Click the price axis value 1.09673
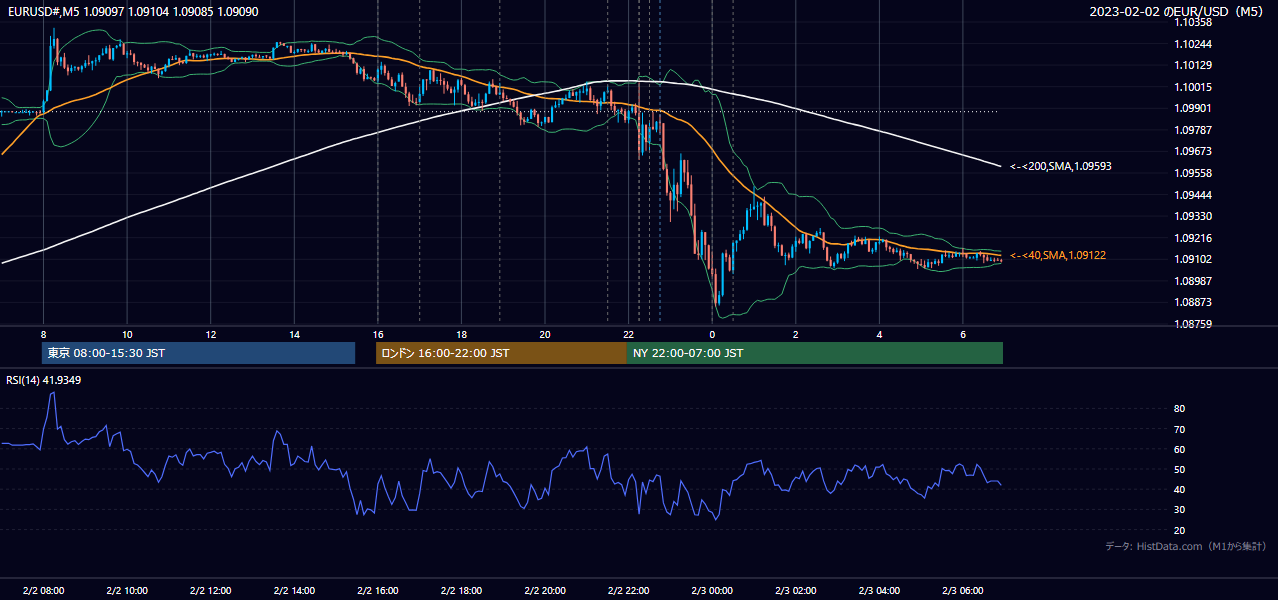 pyautogui.click(x=1192, y=151)
